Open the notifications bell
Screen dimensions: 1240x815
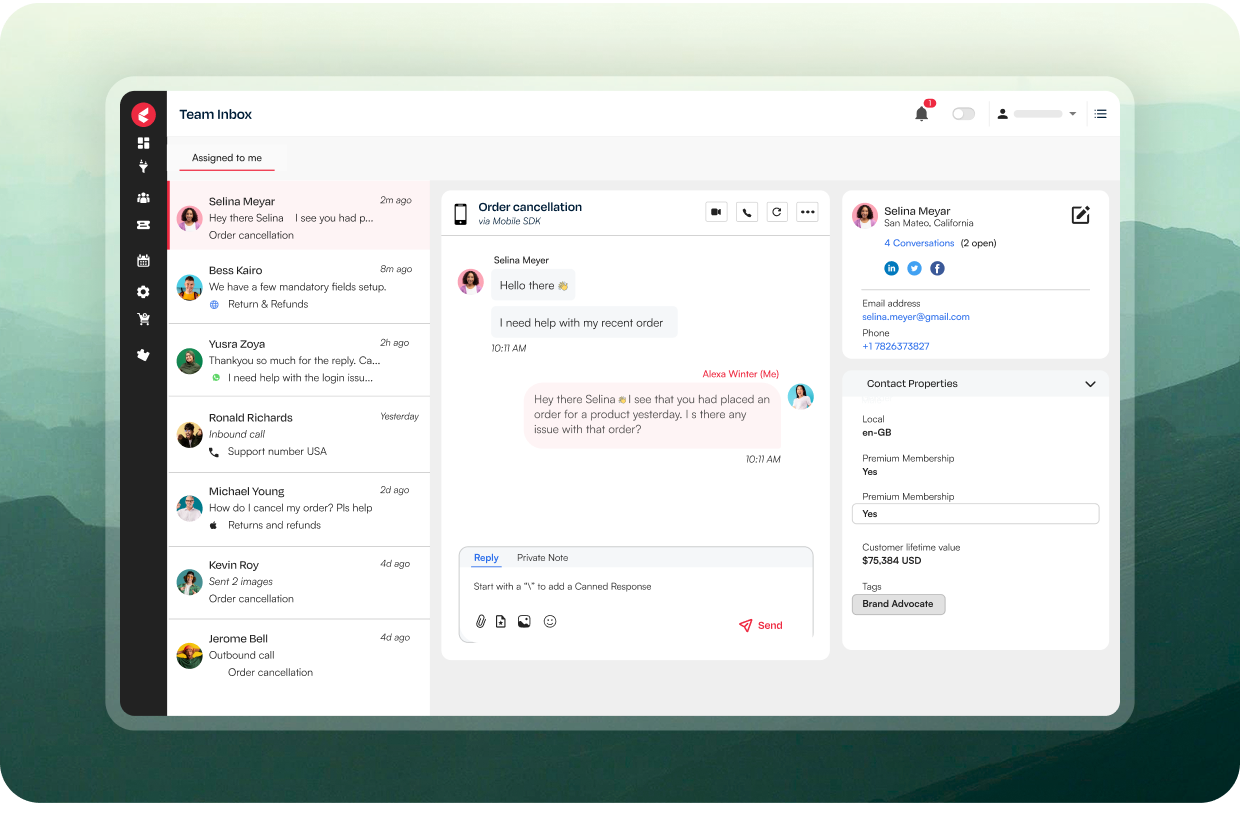pyautogui.click(x=921, y=114)
